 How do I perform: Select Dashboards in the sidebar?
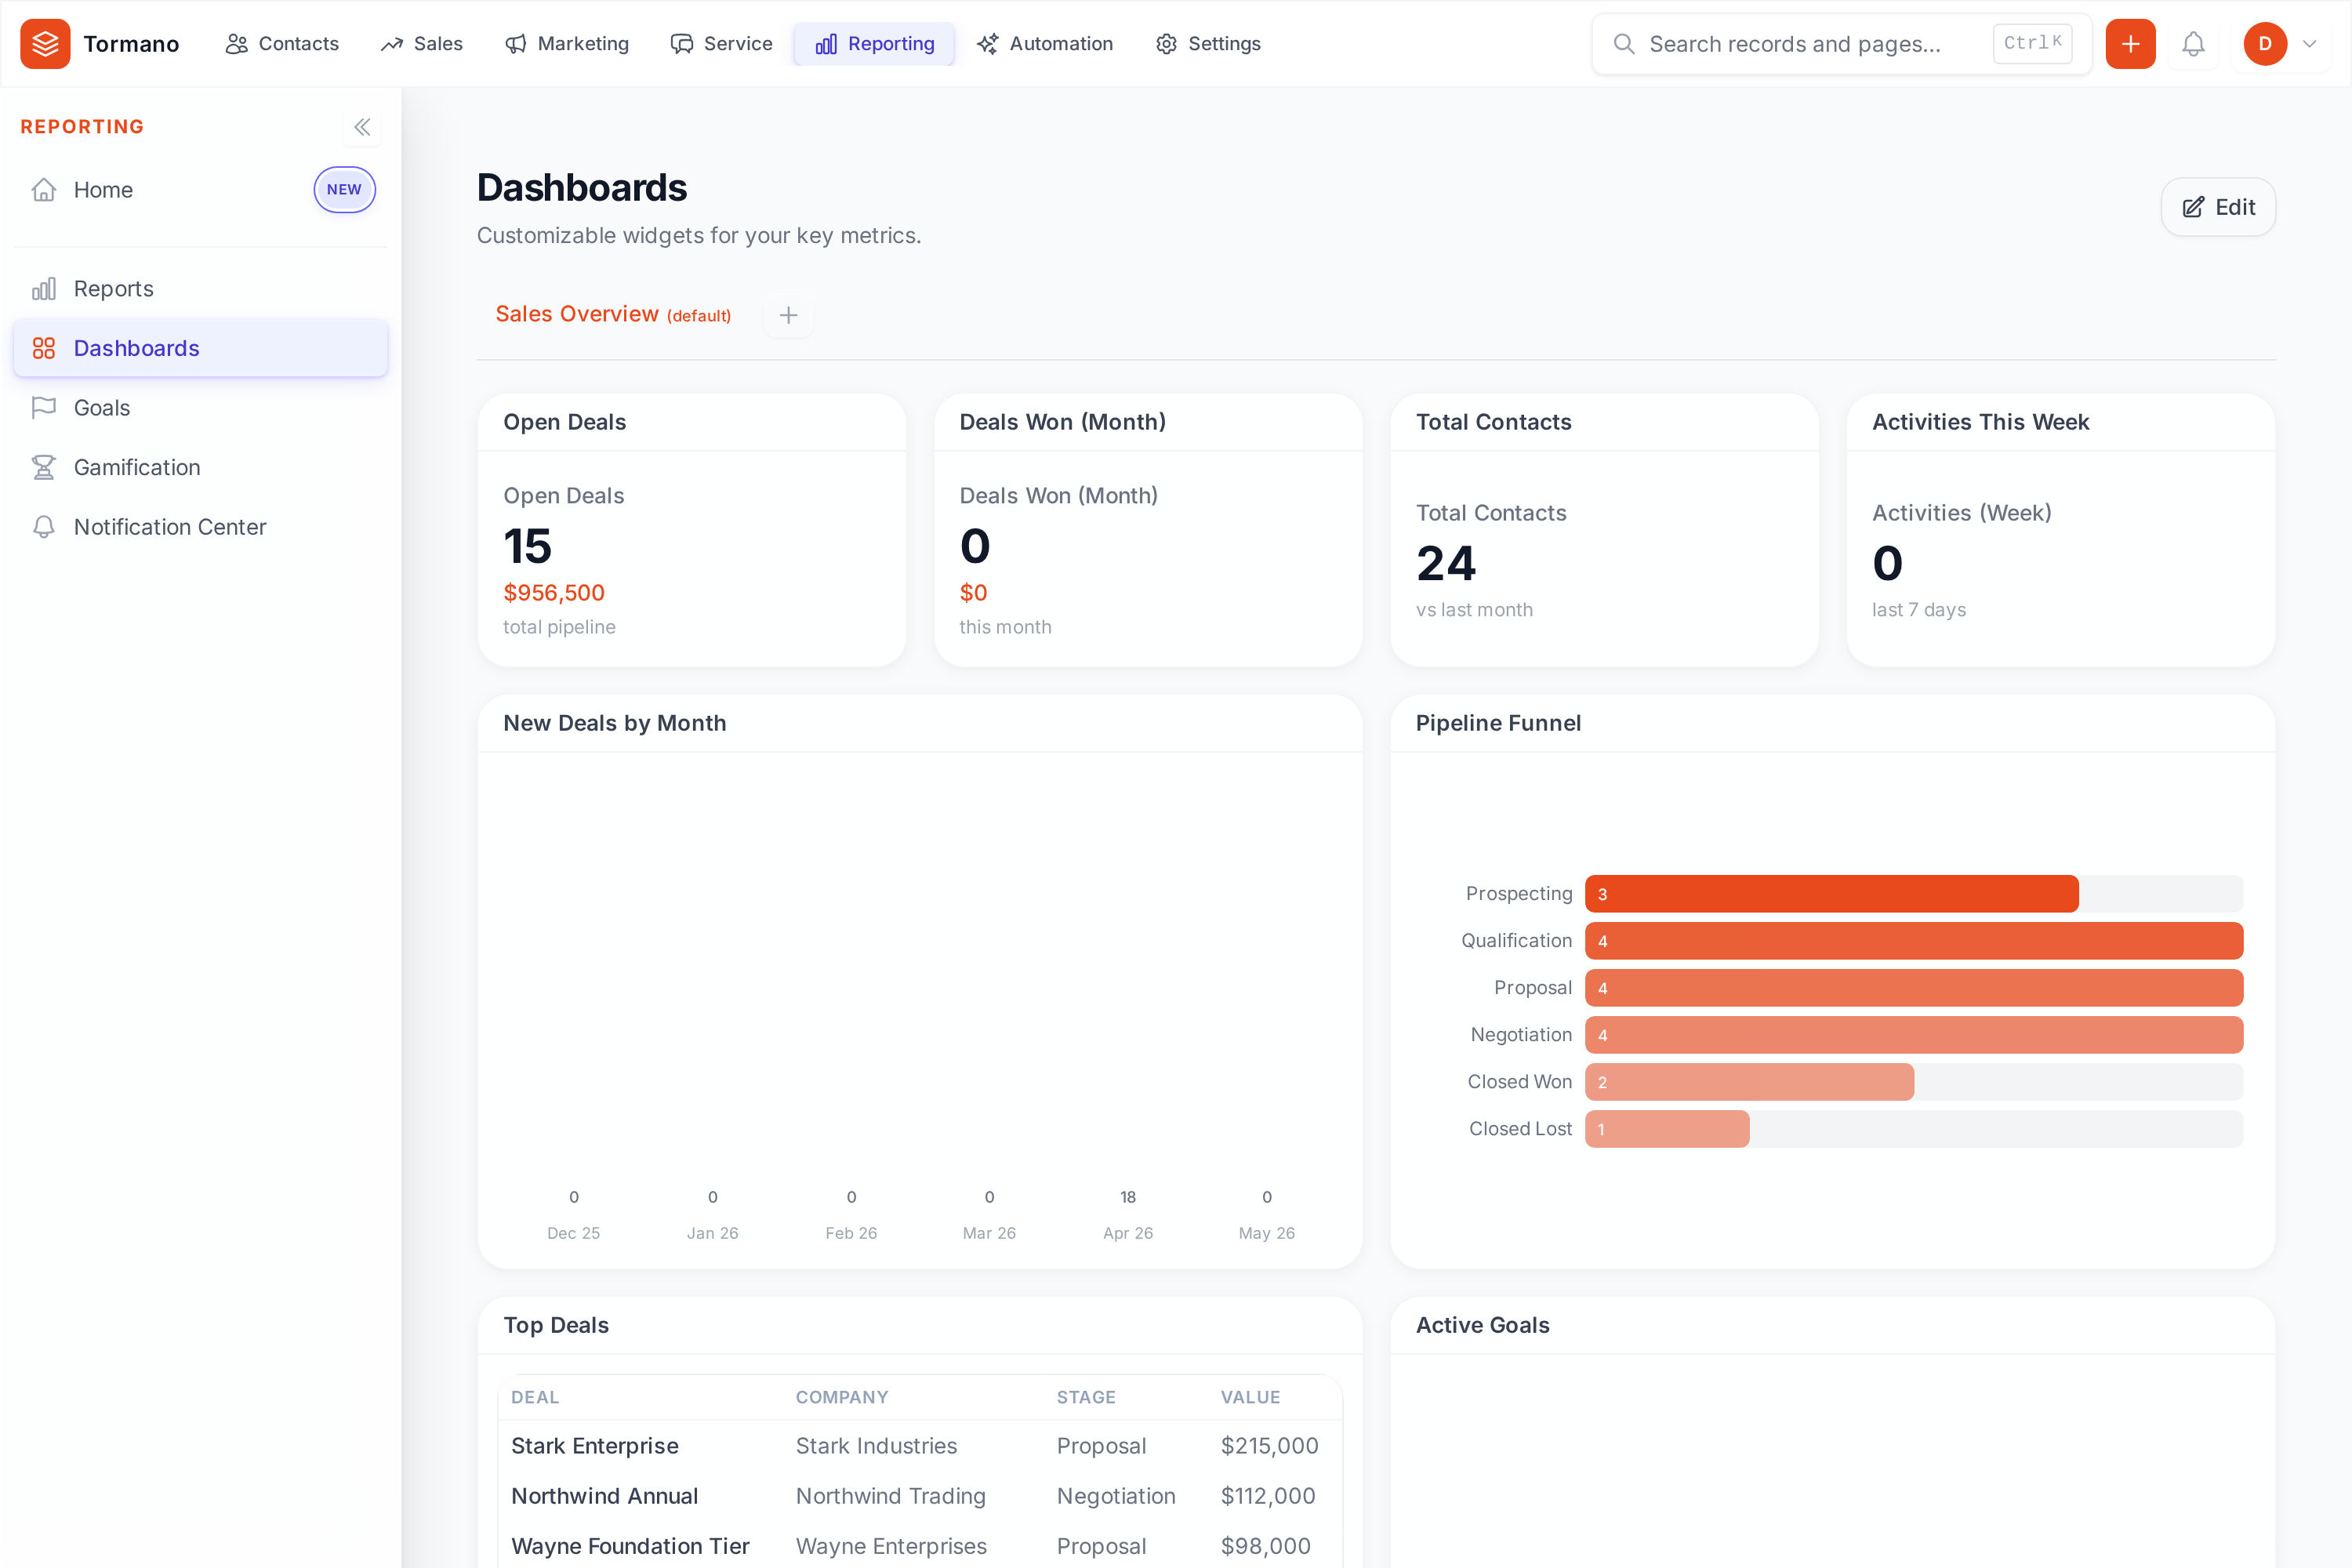(x=200, y=348)
